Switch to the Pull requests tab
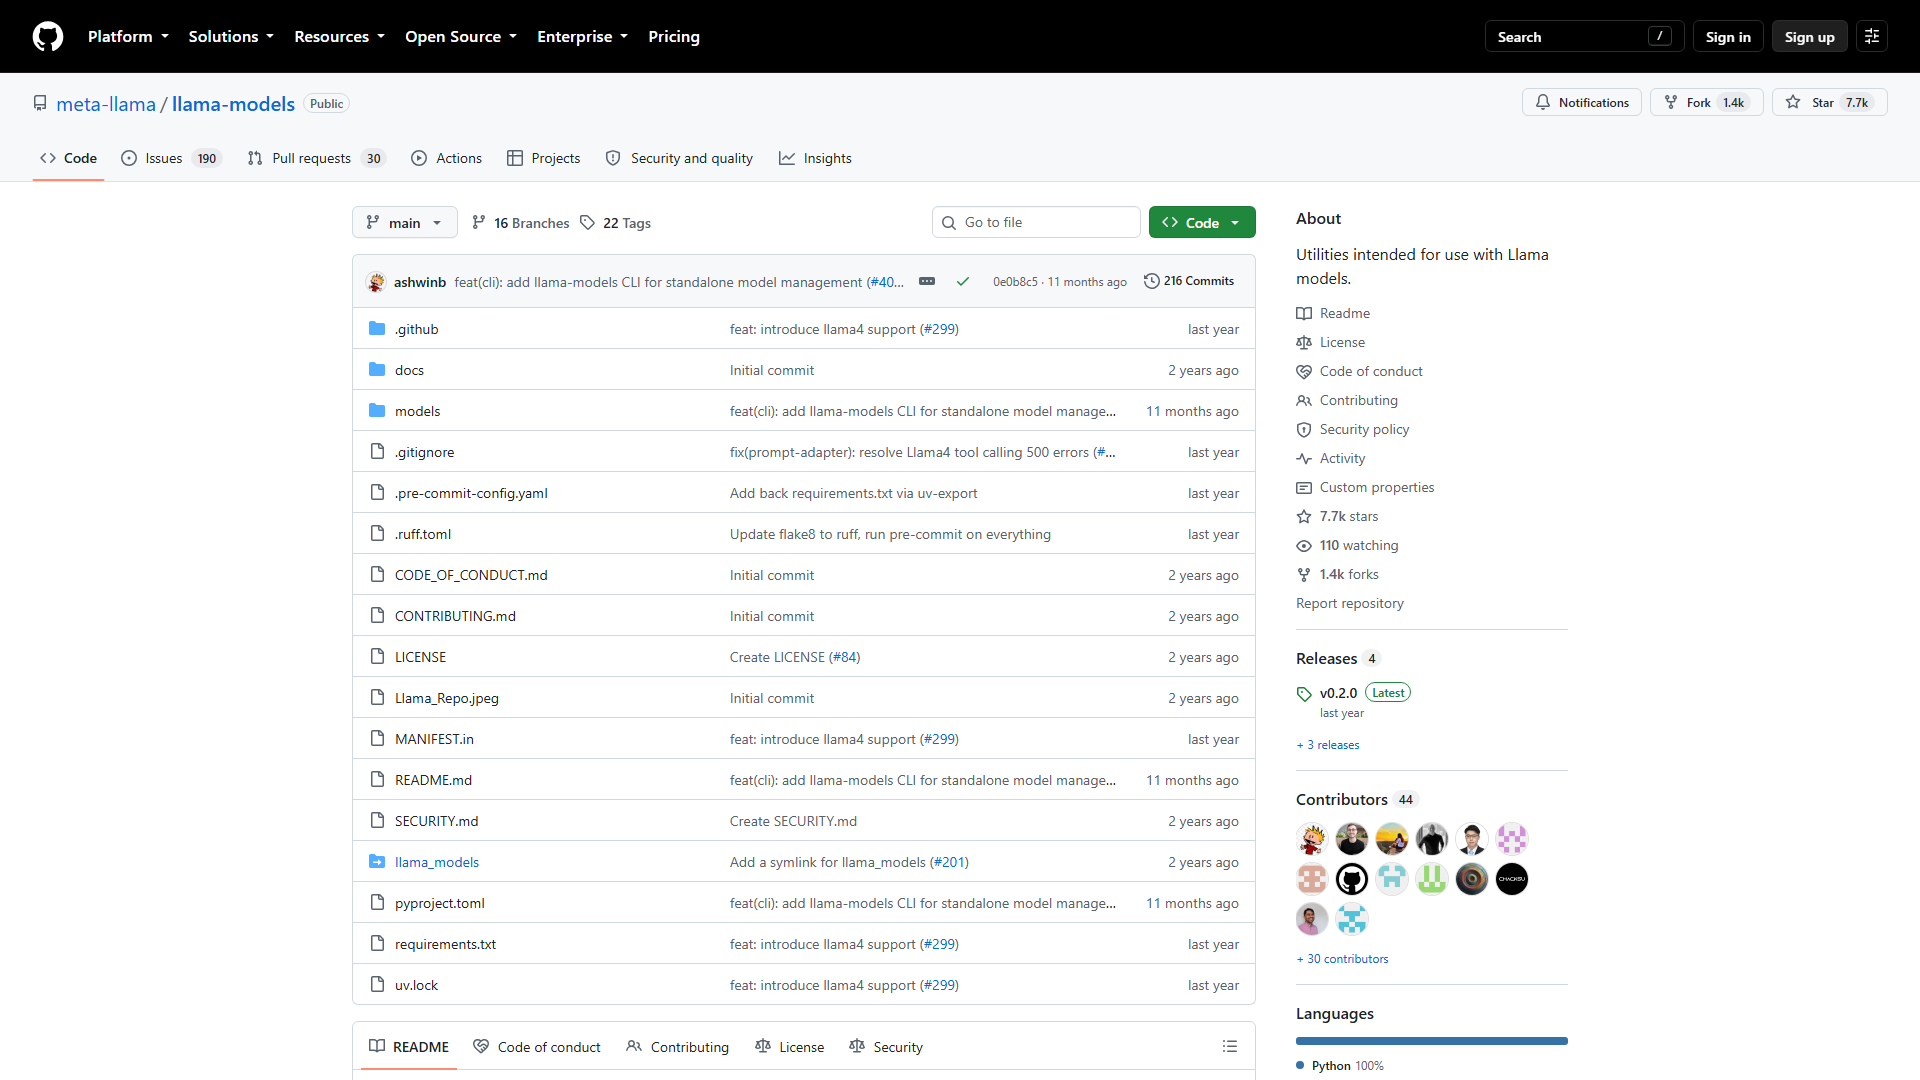Image resolution: width=1920 pixels, height=1080 pixels. [x=316, y=158]
